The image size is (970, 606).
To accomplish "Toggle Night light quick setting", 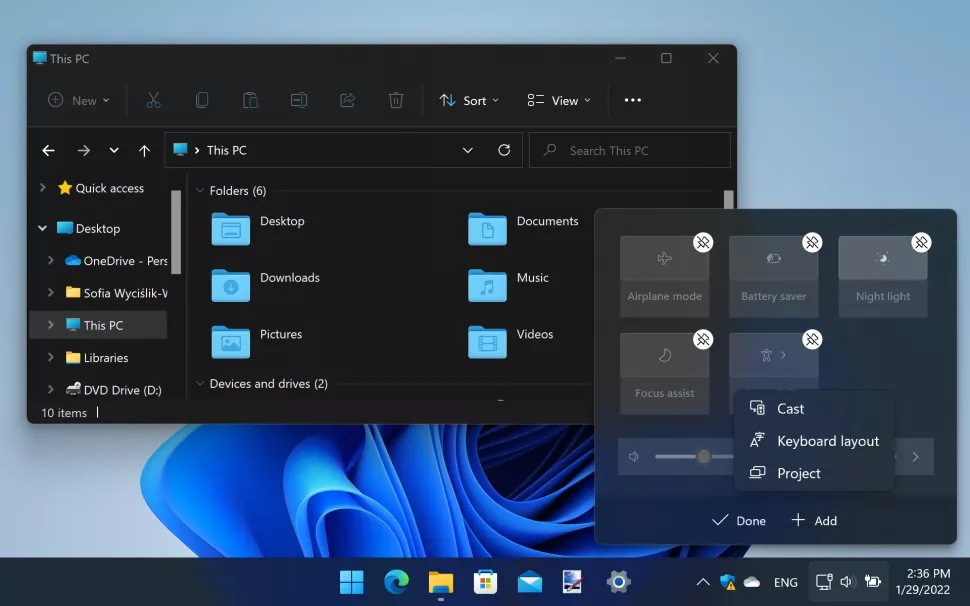I will tap(883, 258).
